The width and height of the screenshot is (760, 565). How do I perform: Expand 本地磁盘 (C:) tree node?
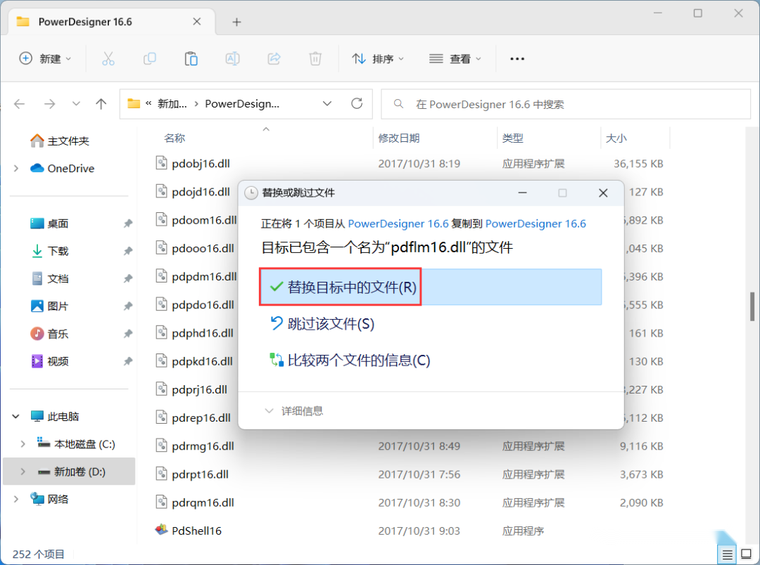(23, 444)
